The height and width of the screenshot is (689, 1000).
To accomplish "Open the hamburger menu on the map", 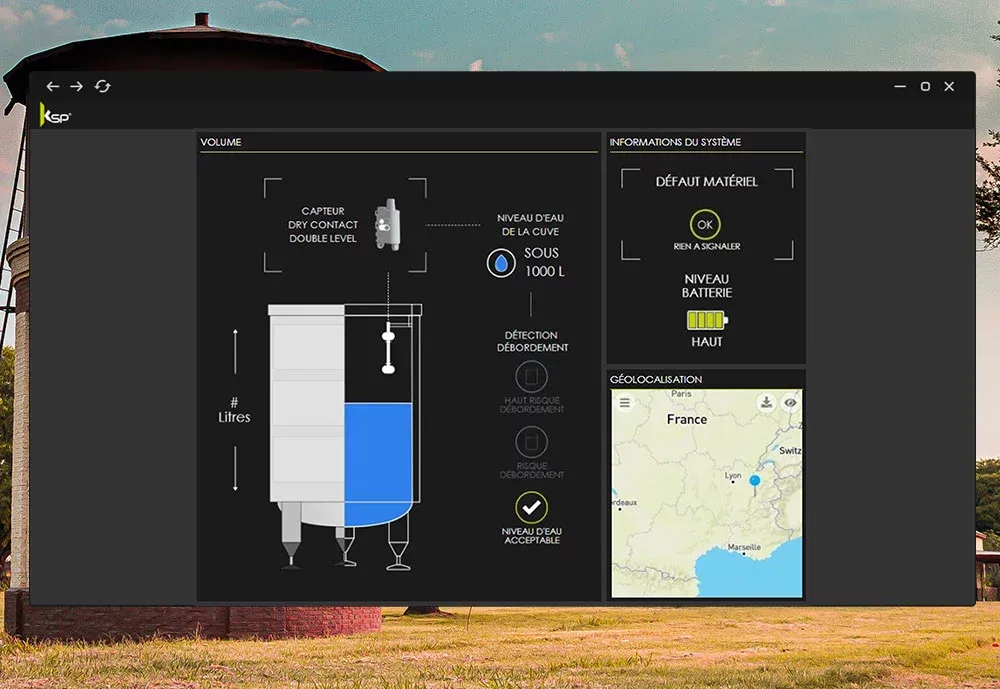I will coord(625,403).
